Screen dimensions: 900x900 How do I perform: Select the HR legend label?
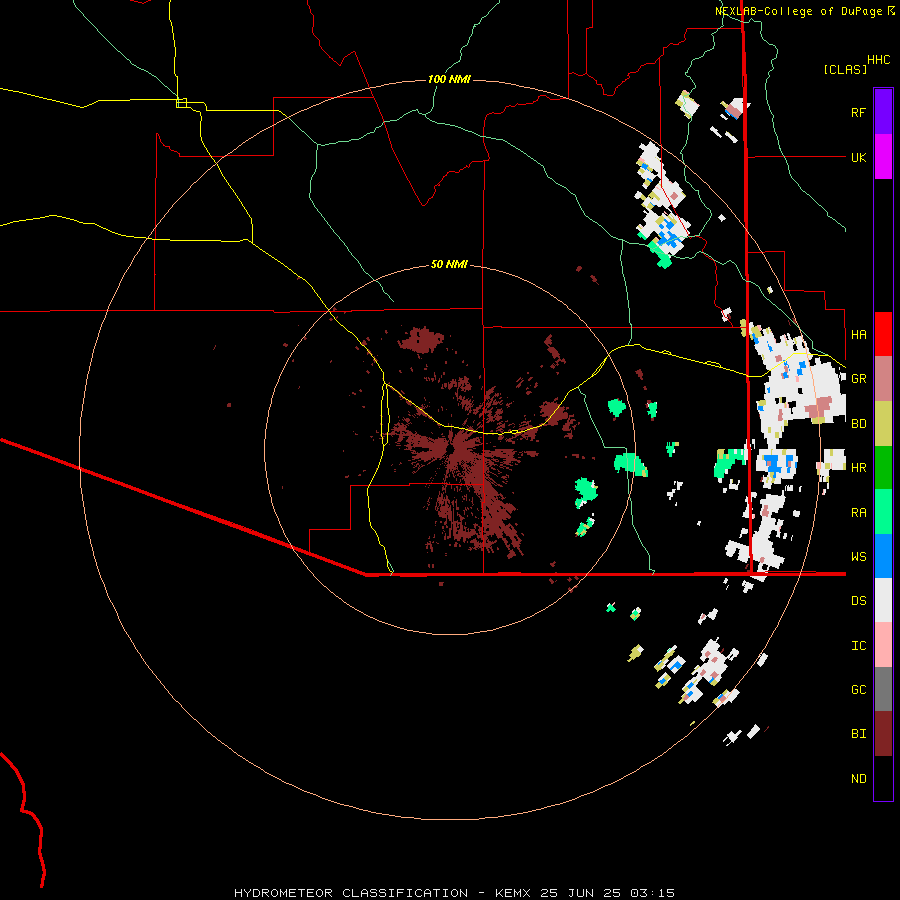click(858, 468)
